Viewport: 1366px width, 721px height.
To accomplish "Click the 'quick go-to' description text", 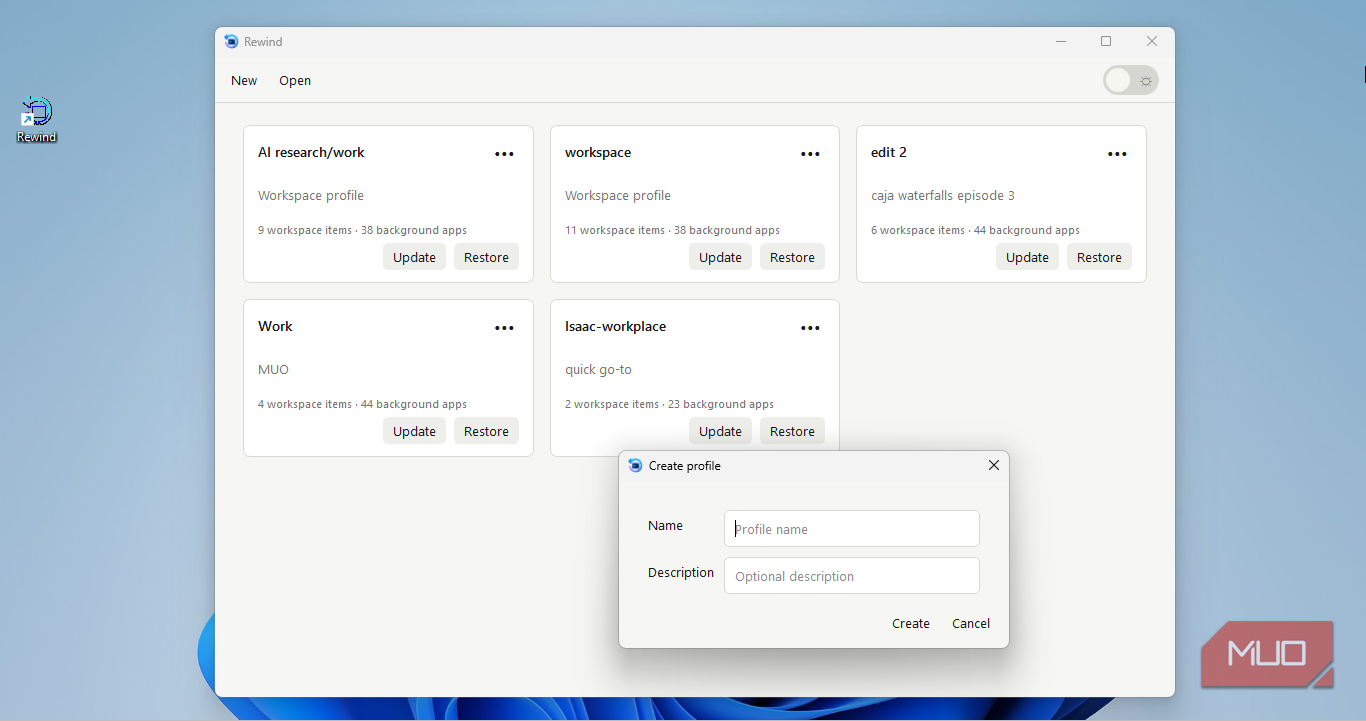I will coord(598,370).
